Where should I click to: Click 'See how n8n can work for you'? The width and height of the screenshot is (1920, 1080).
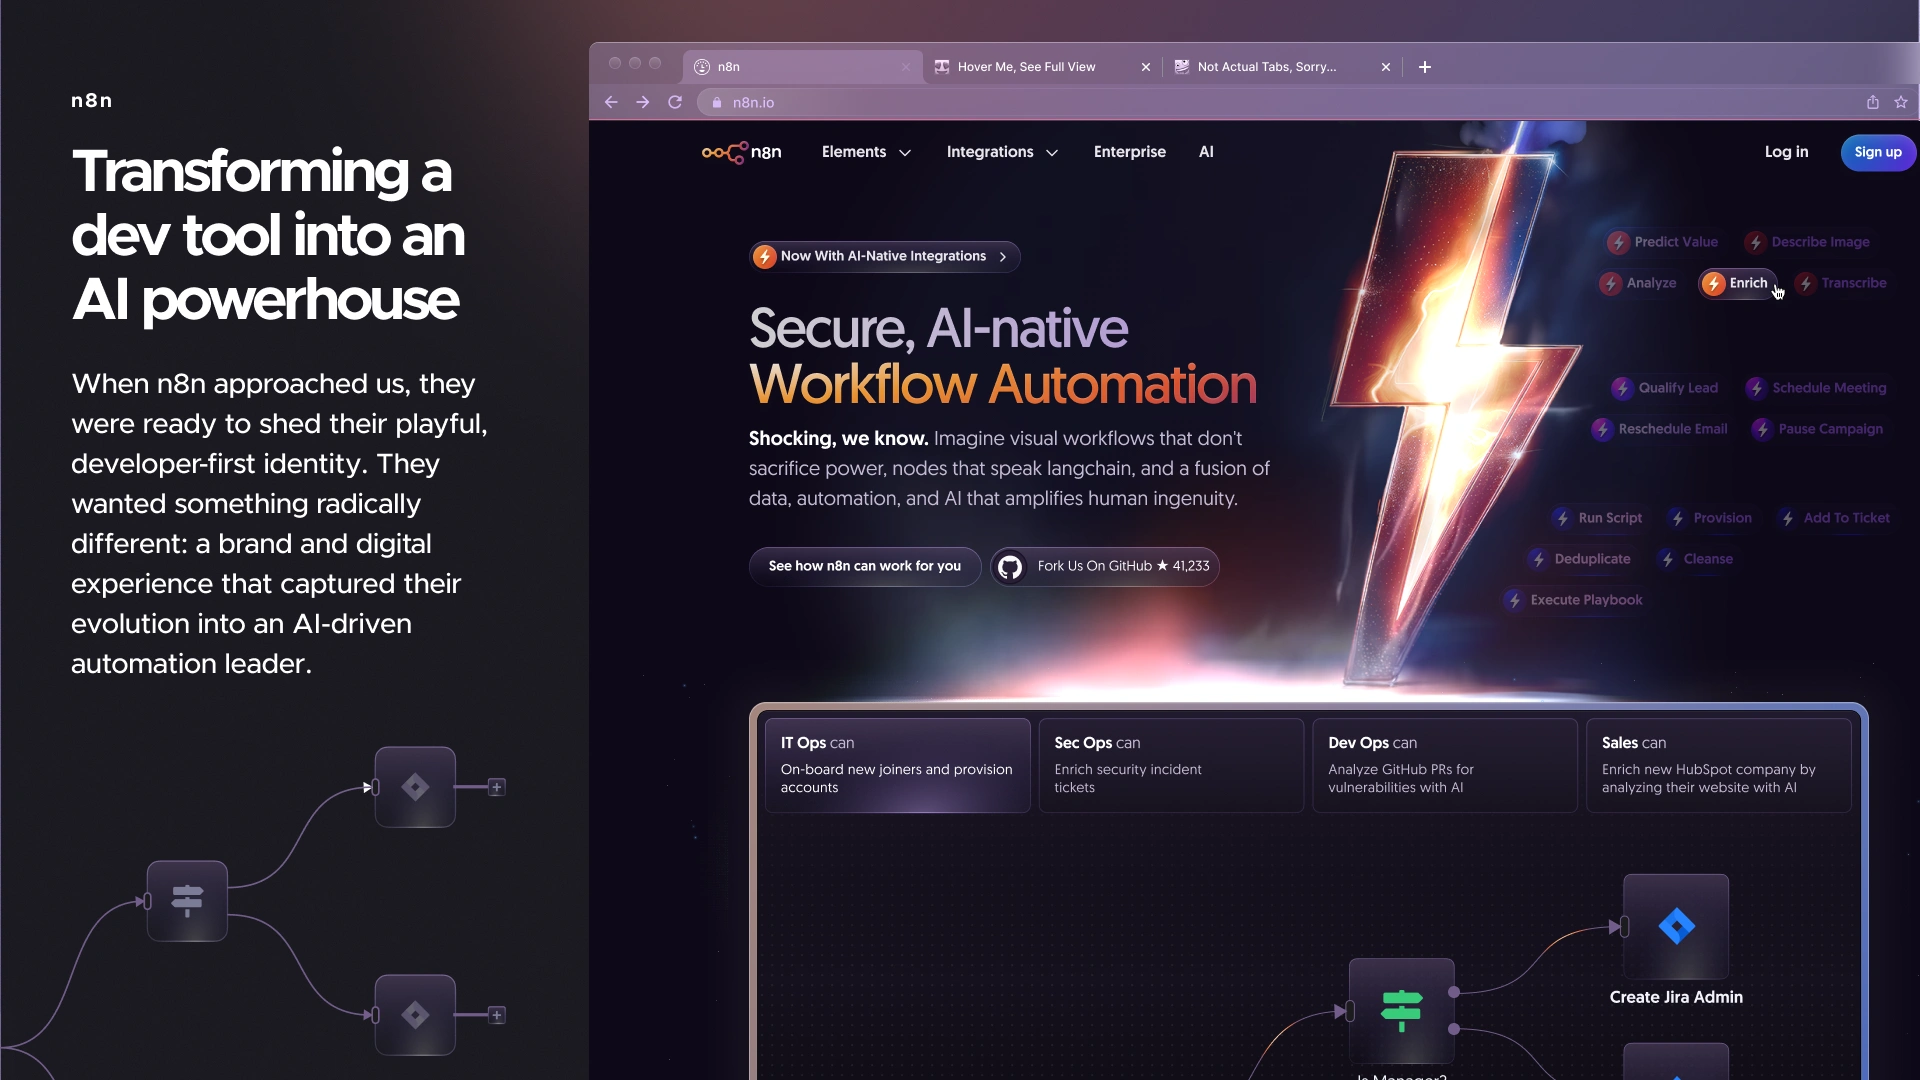click(x=865, y=566)
